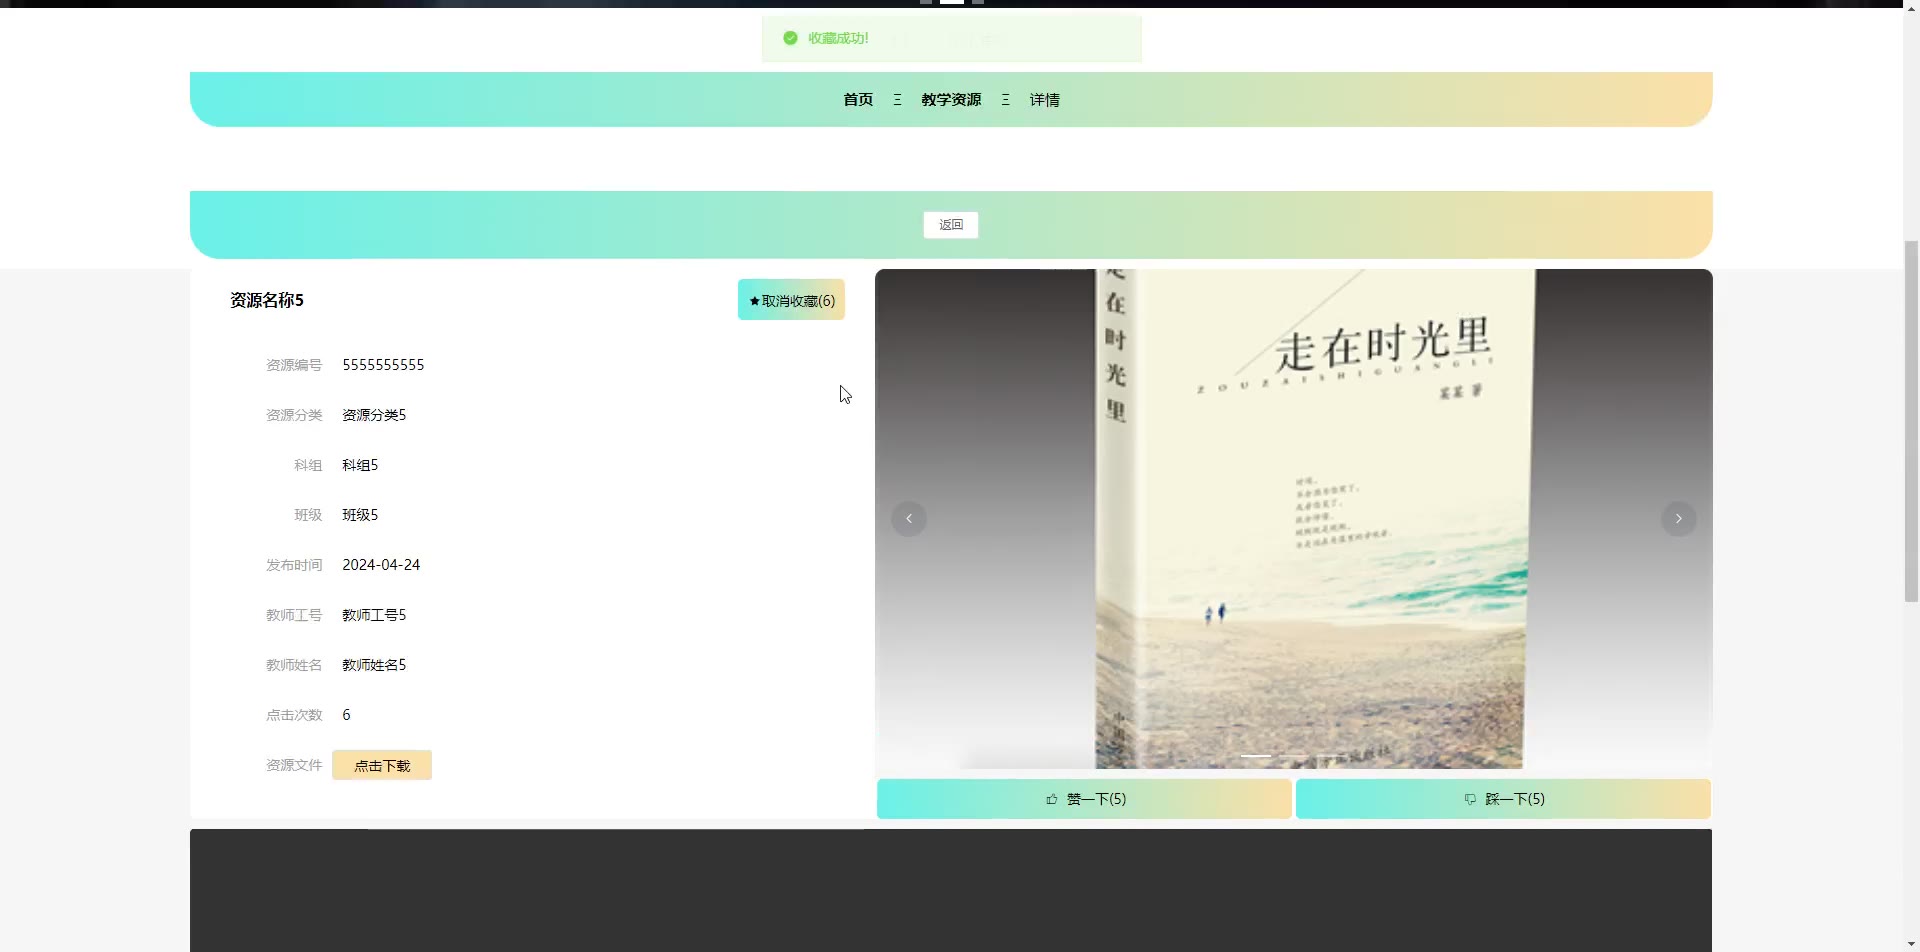The height and width of the screenshot is (952, 1920).
Task: Click the 取消收藏 star button
Action: click(x=791, y=300)
